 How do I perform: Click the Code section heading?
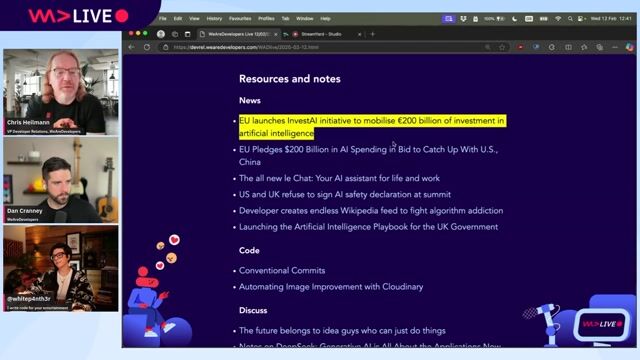[249, 251]
